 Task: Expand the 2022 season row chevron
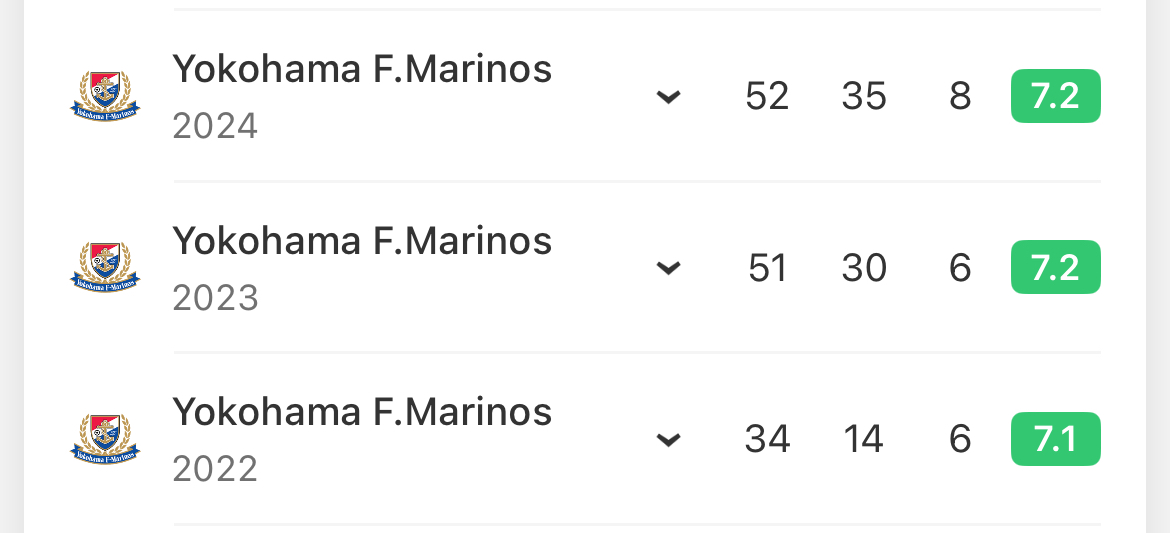coord(668,439)
